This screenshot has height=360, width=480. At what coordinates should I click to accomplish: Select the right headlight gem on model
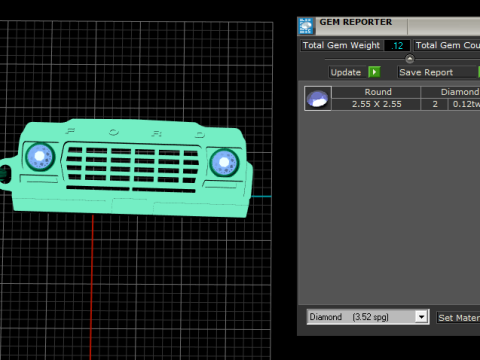click(224, 162)
